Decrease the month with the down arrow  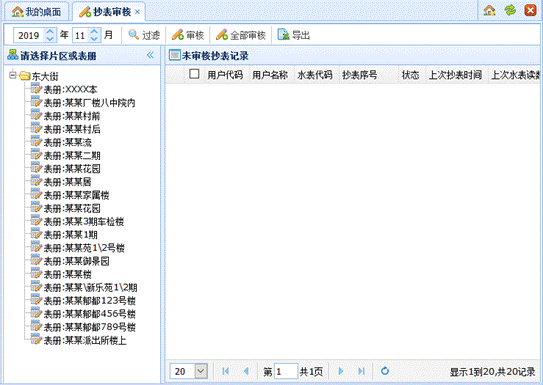[x=94, y=39]
